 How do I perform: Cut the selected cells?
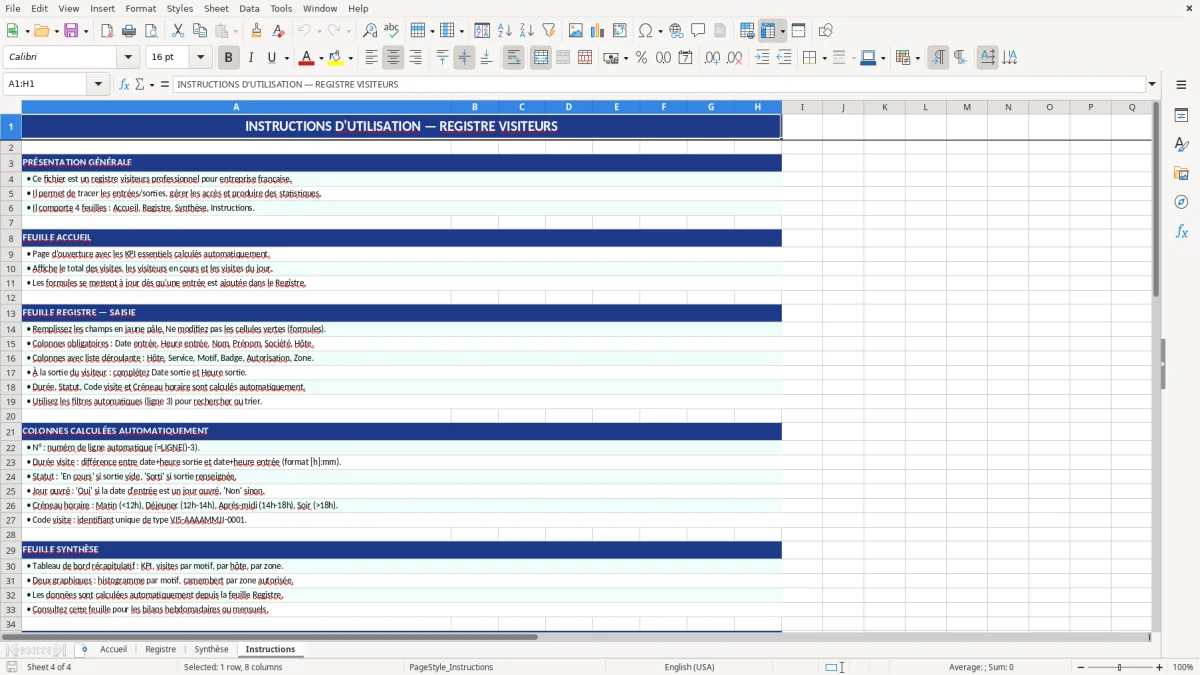(x=177, y=31)
